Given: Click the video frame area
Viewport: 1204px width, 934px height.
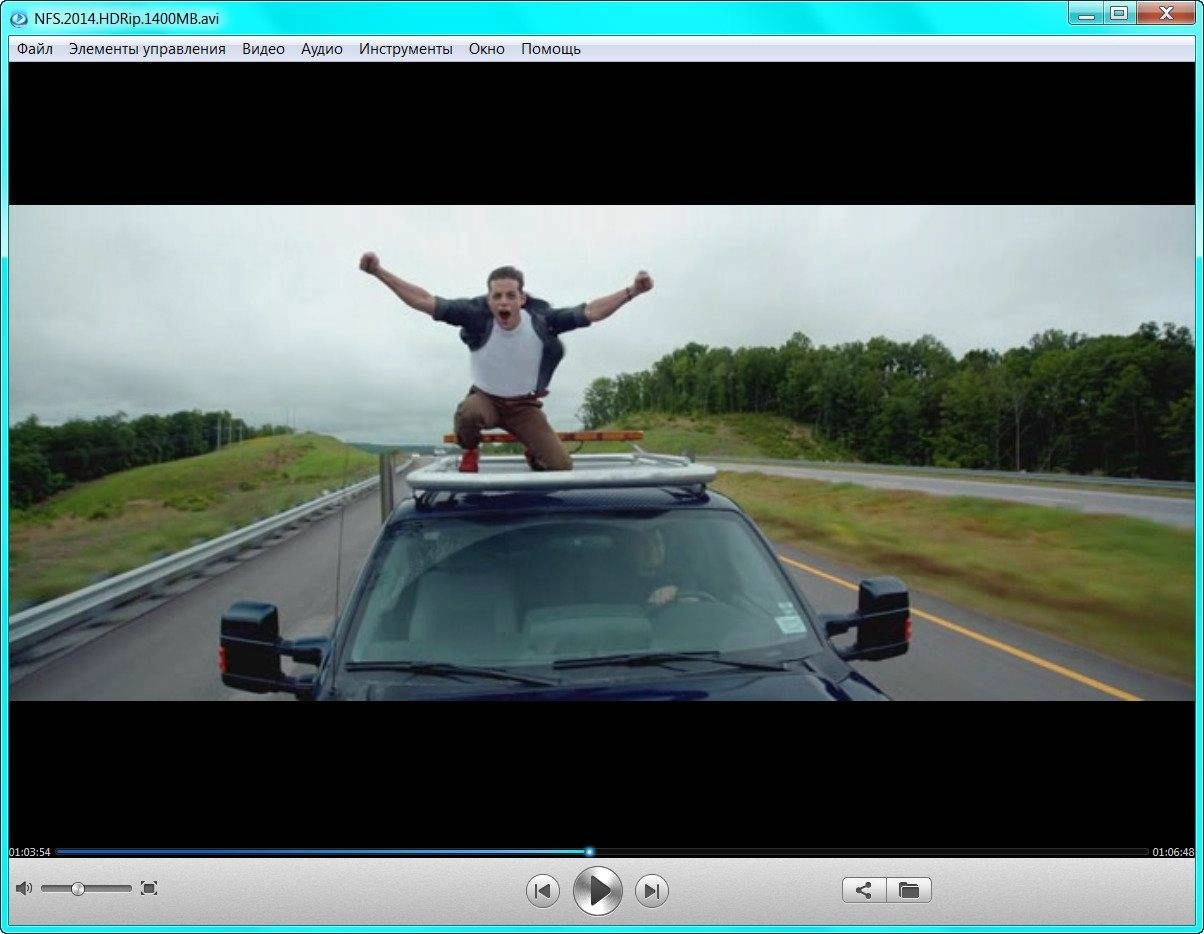Looking at the screenshot, I should (602, 453).
